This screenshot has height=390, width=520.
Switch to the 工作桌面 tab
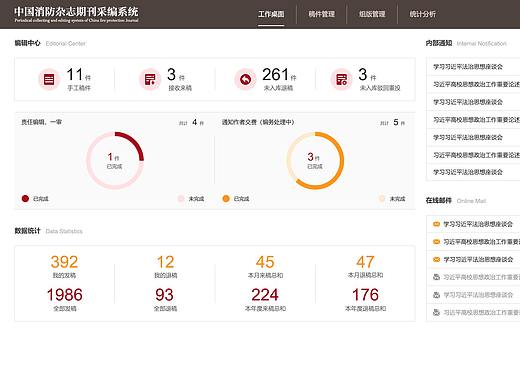(271, 14)
